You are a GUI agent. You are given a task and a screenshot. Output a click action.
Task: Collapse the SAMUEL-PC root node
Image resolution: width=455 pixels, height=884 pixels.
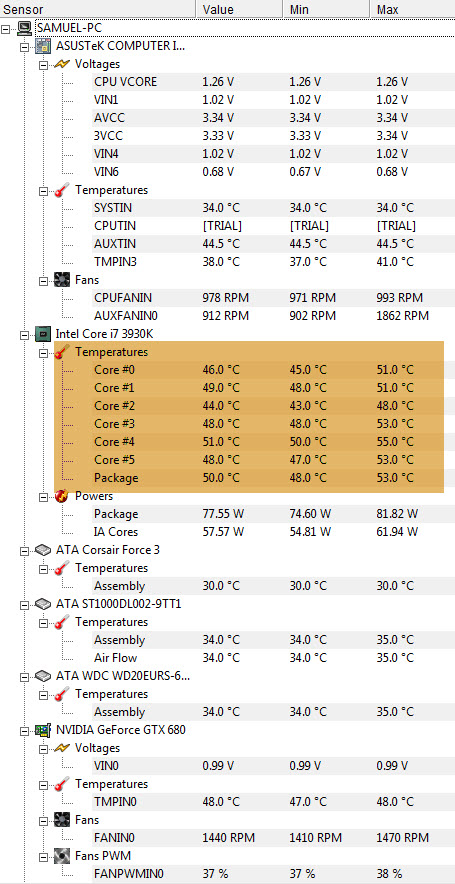[6, 28]
